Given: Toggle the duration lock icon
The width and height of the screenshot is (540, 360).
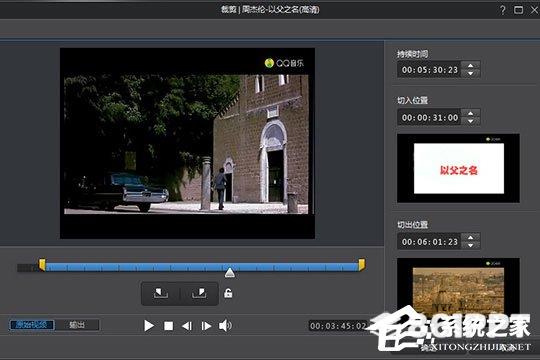Looking at the screenshot, I should click(x=228, y=293).
